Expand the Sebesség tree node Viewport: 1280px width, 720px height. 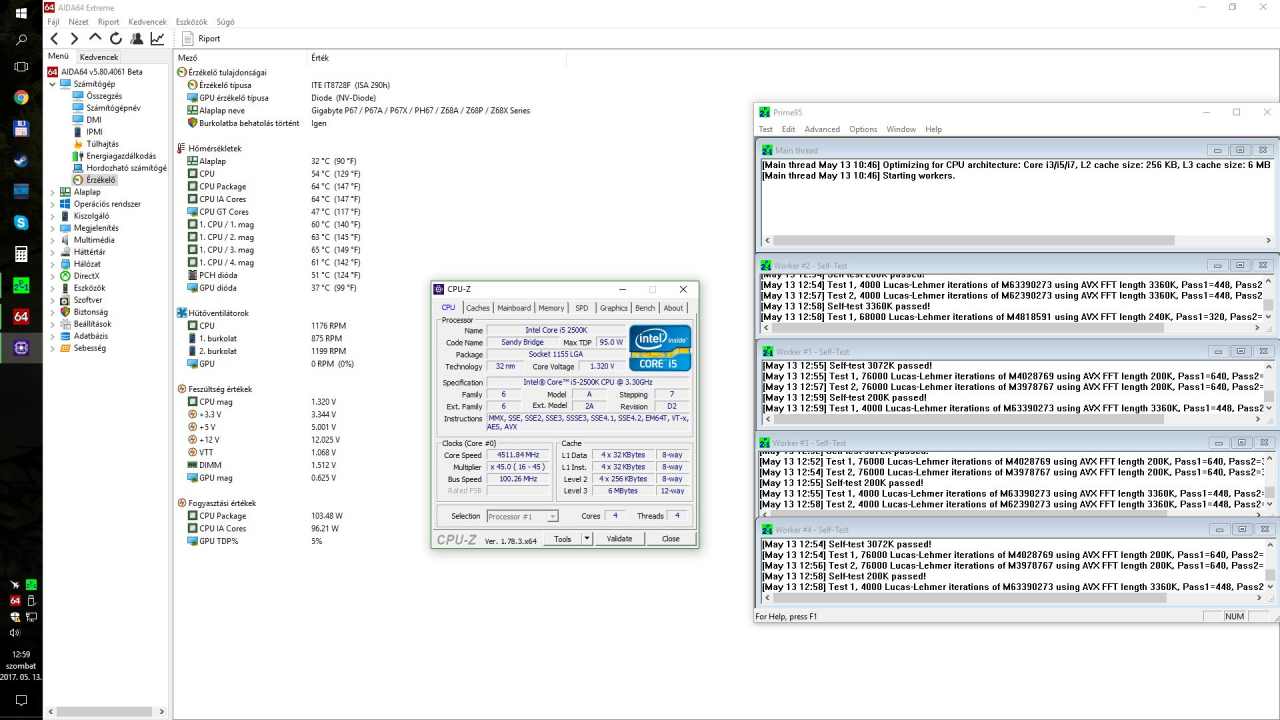pos(53,348)
